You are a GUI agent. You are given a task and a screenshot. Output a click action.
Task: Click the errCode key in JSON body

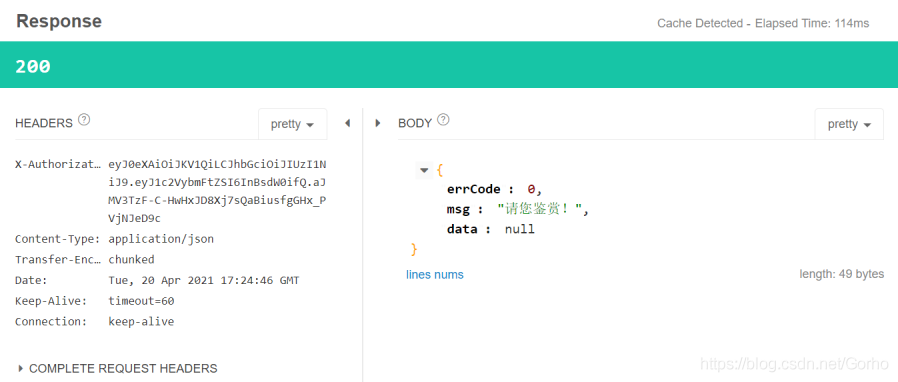[x=474, y=189]
